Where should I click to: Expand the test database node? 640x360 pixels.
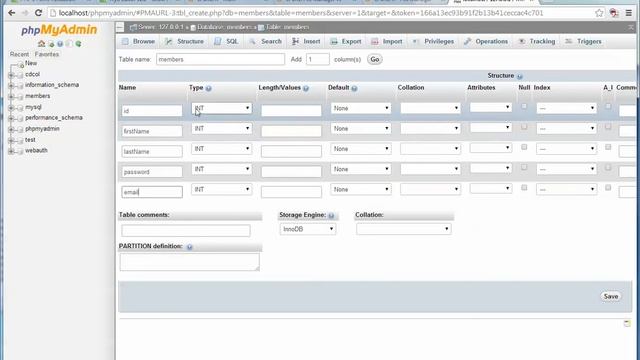tap(11, 140)
